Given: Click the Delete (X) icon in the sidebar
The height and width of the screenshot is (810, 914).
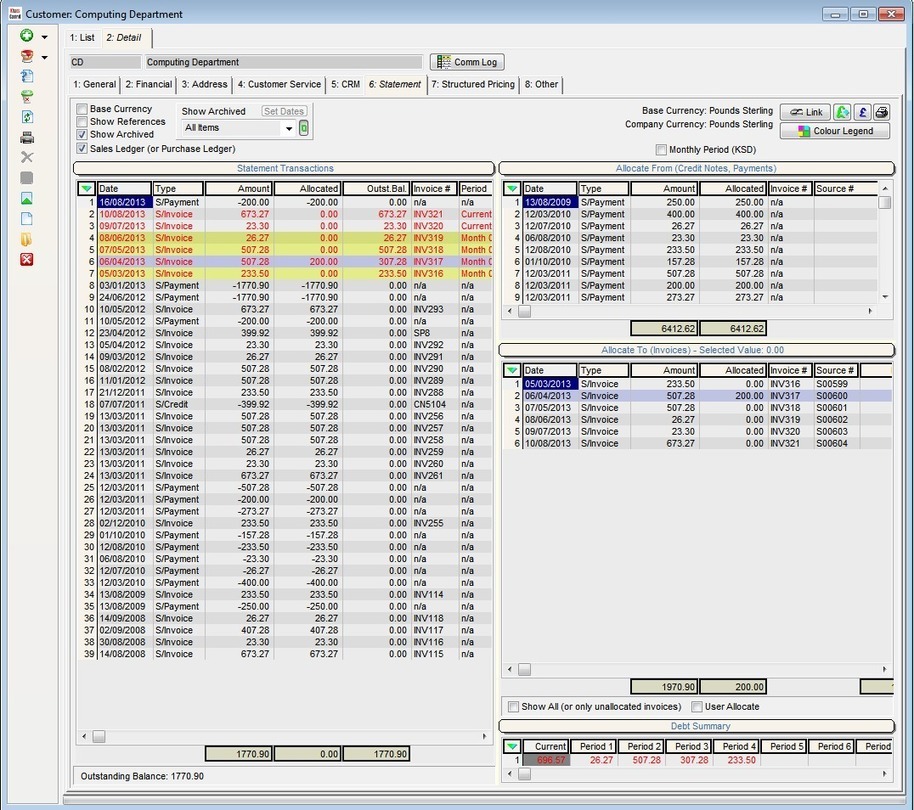Looking at the screenshot, I should (27, 157).
